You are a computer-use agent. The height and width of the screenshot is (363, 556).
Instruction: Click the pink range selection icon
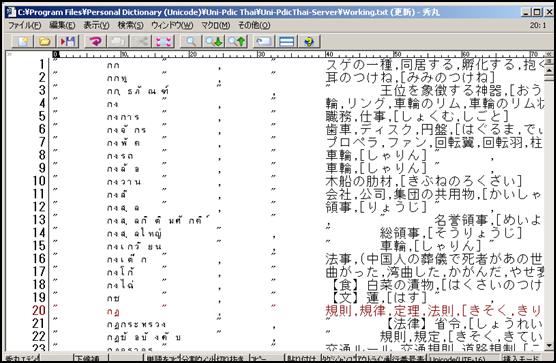(163, 41)
